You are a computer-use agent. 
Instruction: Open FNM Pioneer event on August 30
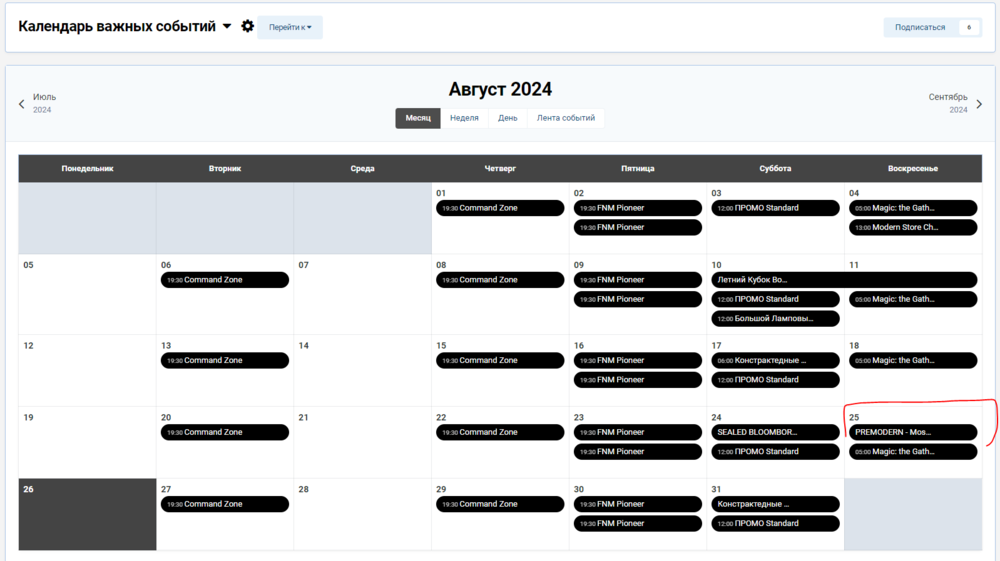click(638, 504)
